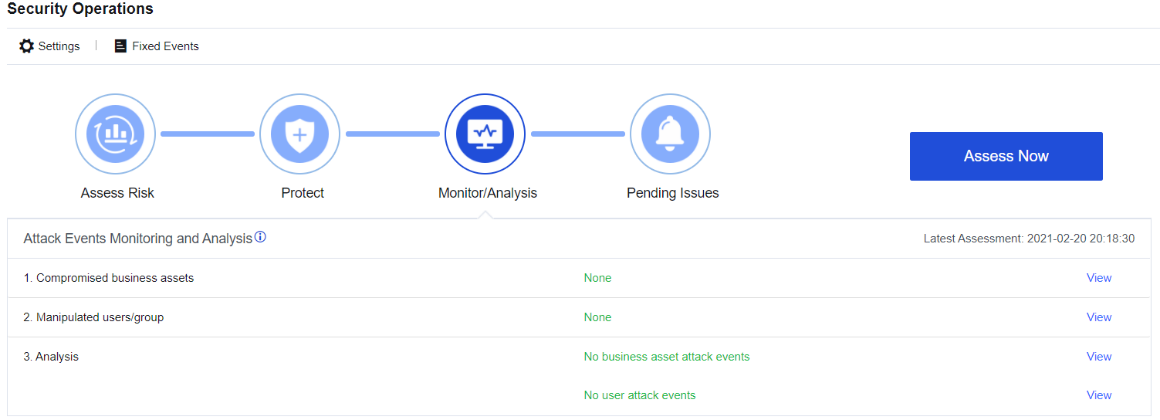The image size is (1160, 420).
Task: Click the row label 3. Analysis
Action: [51, 356]
